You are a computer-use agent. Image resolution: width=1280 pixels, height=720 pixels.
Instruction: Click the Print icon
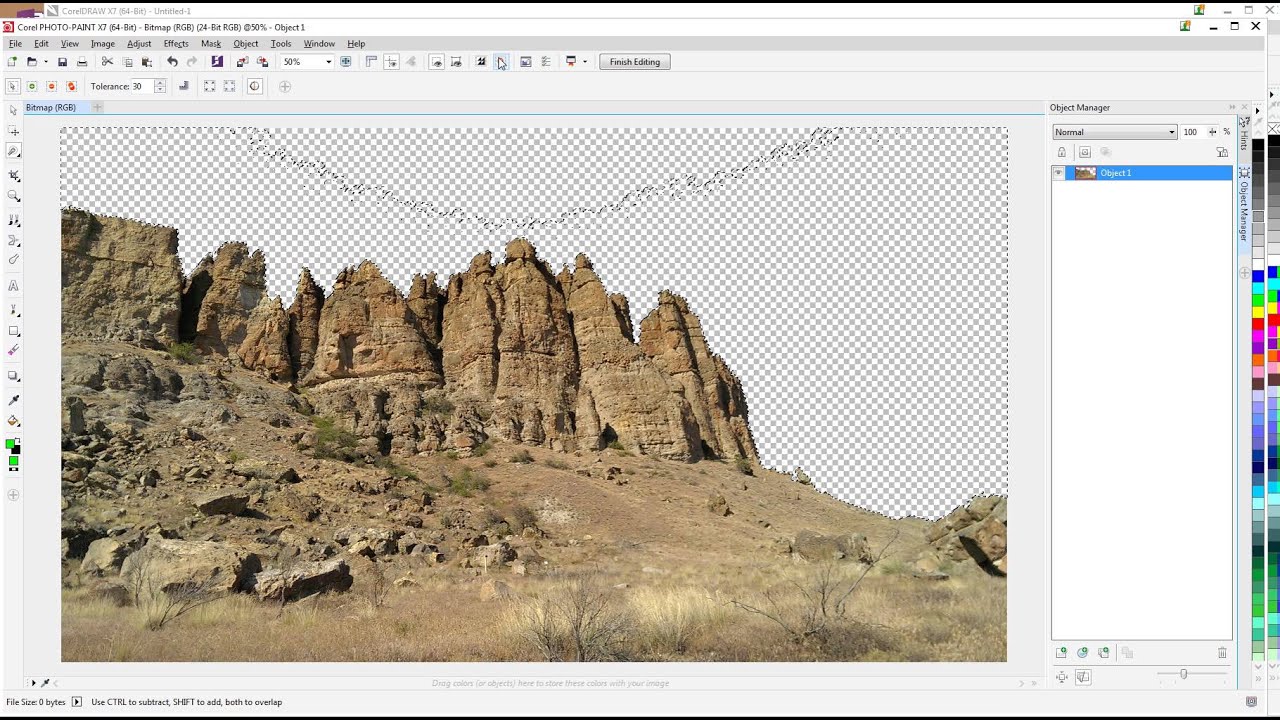tap(82, 62)
